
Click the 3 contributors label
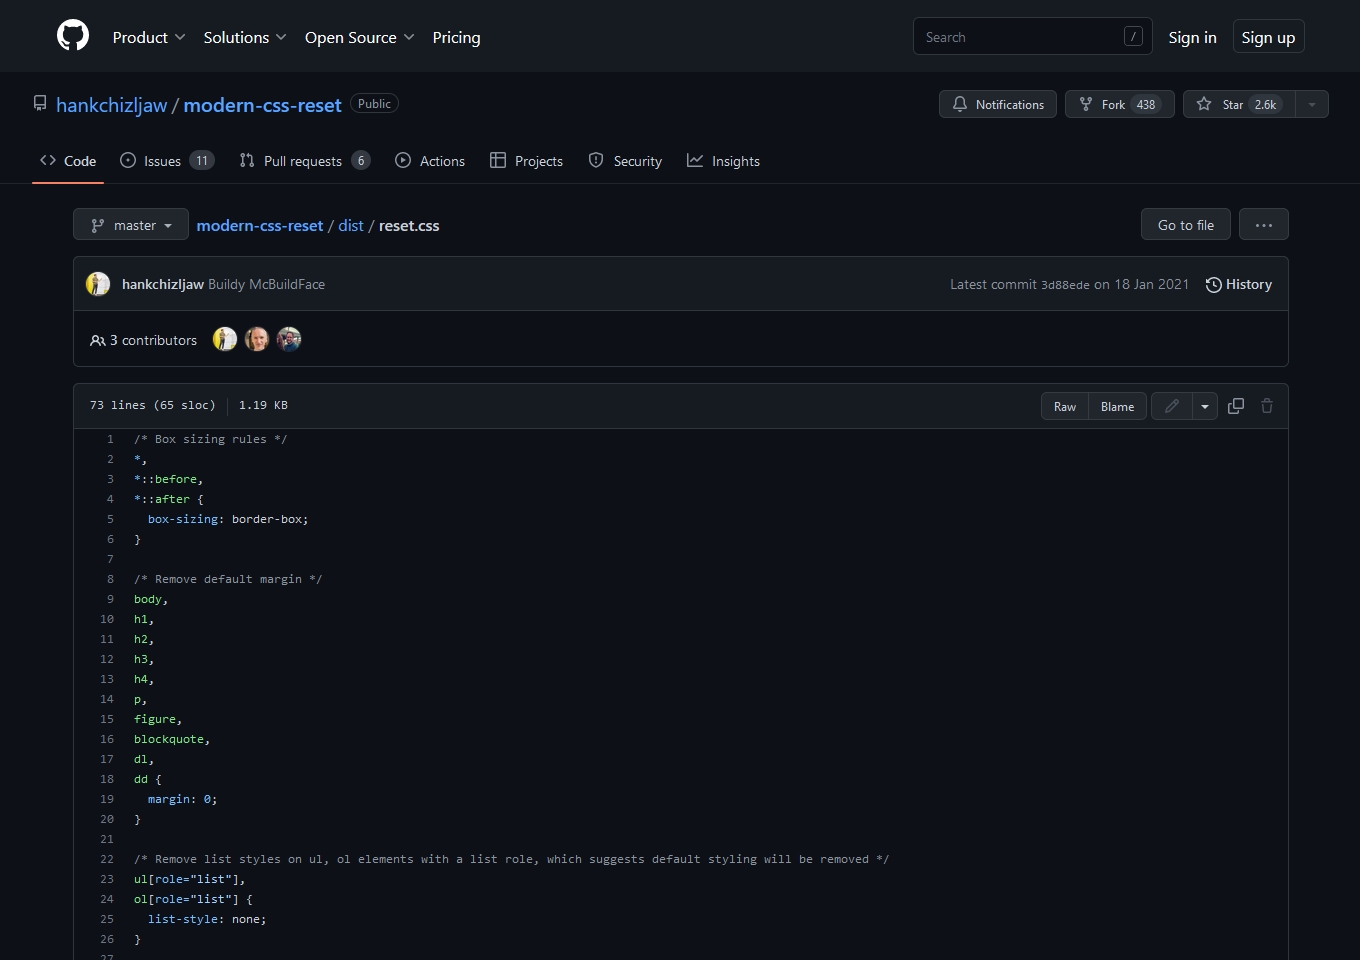[144, 340]
